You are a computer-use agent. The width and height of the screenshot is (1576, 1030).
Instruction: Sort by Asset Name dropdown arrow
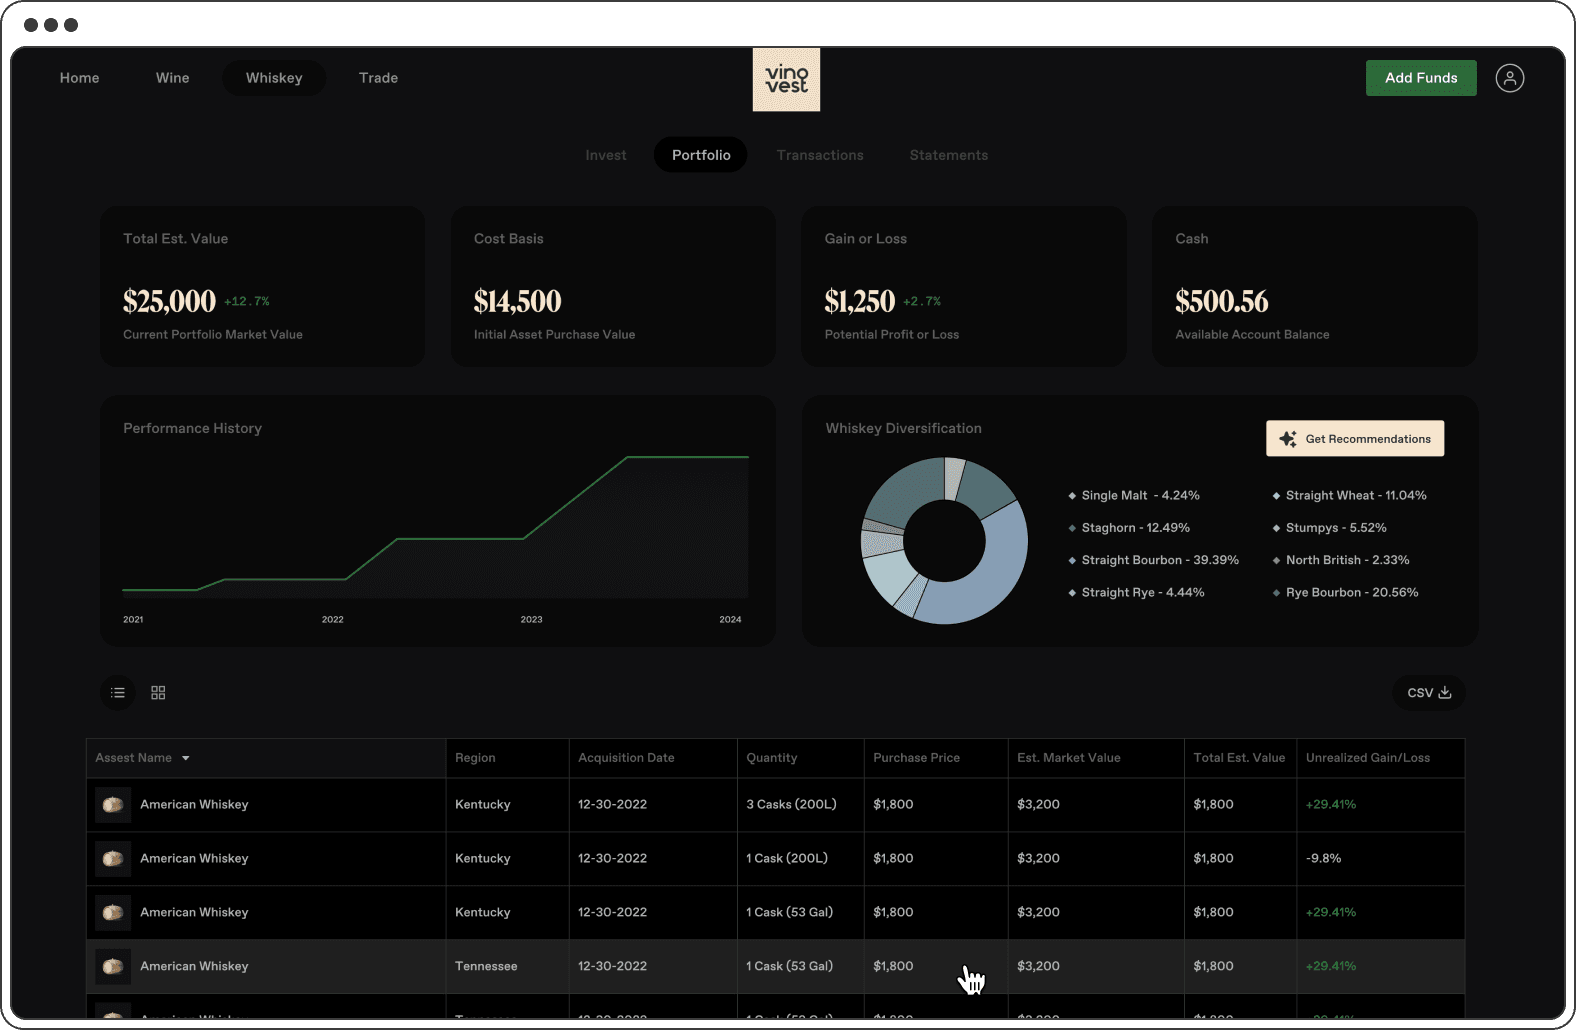pos(185,758)
